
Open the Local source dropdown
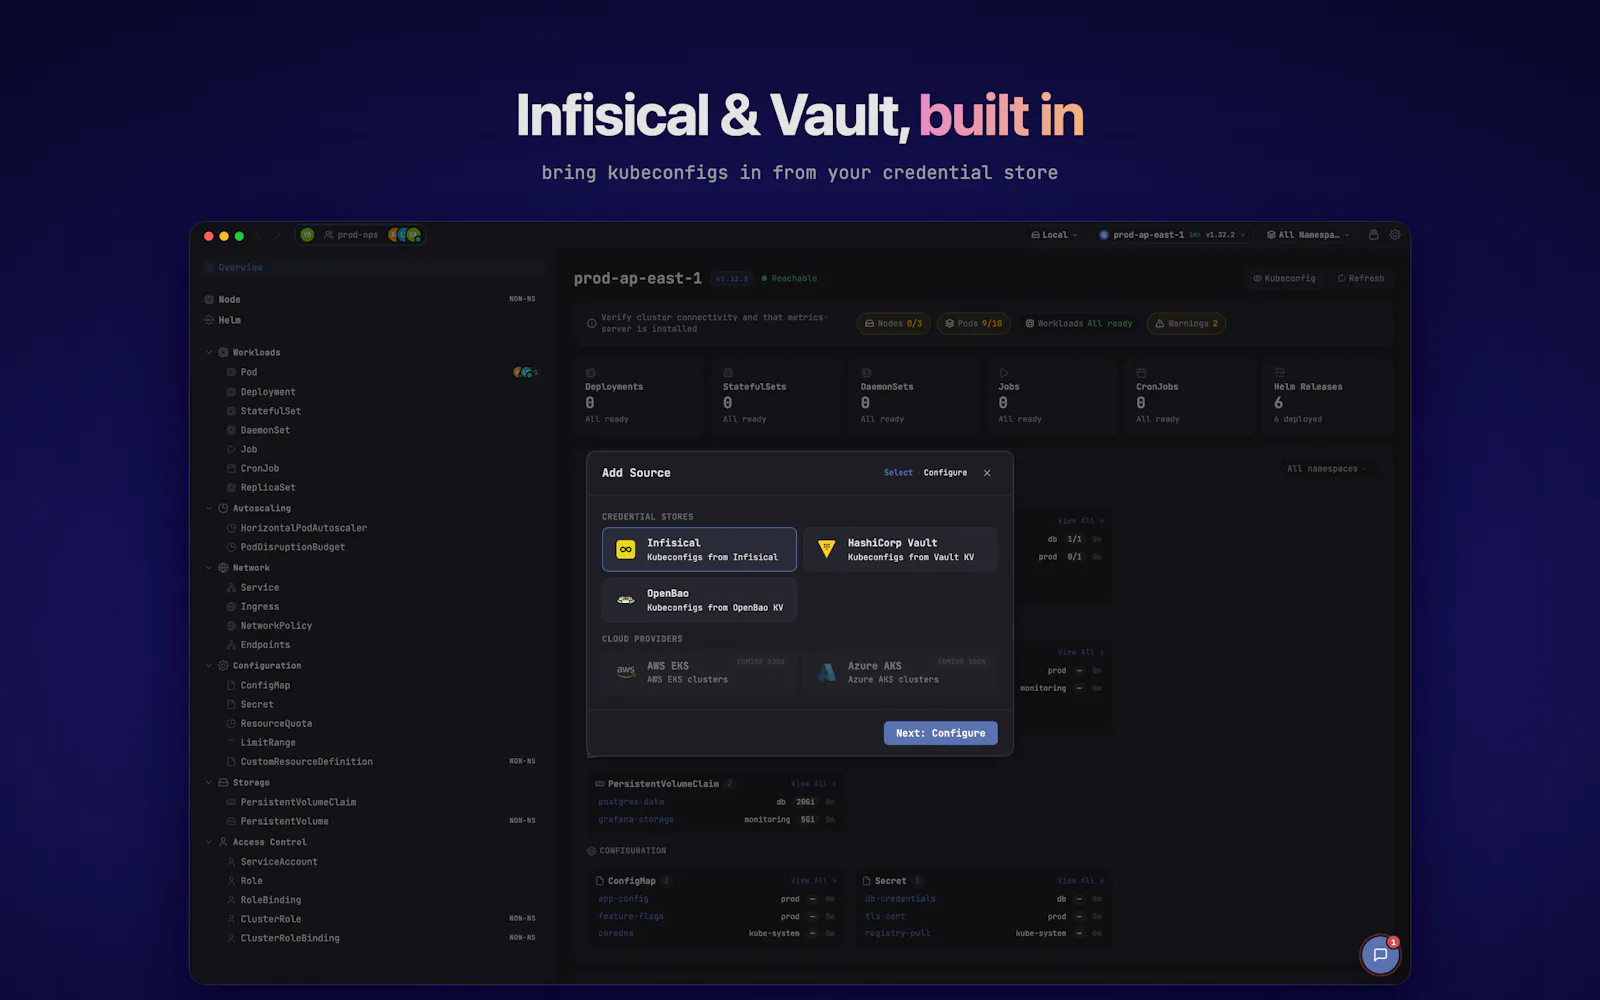pos(1054,235)
